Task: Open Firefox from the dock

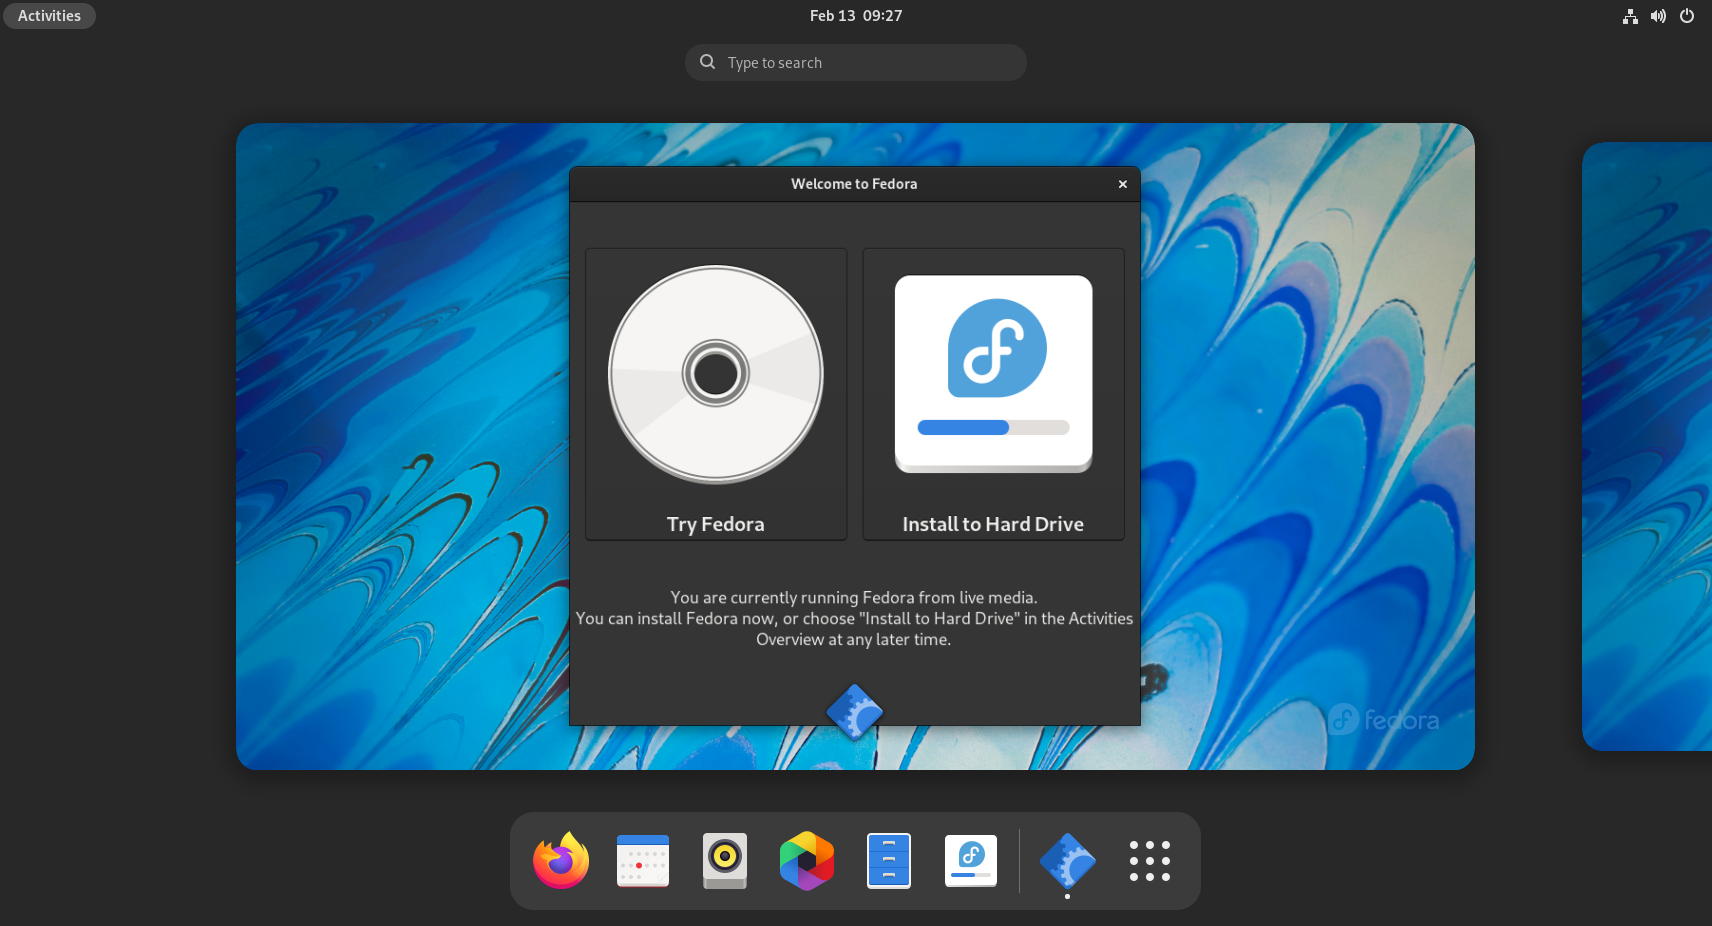Action: tap(560, 860)
